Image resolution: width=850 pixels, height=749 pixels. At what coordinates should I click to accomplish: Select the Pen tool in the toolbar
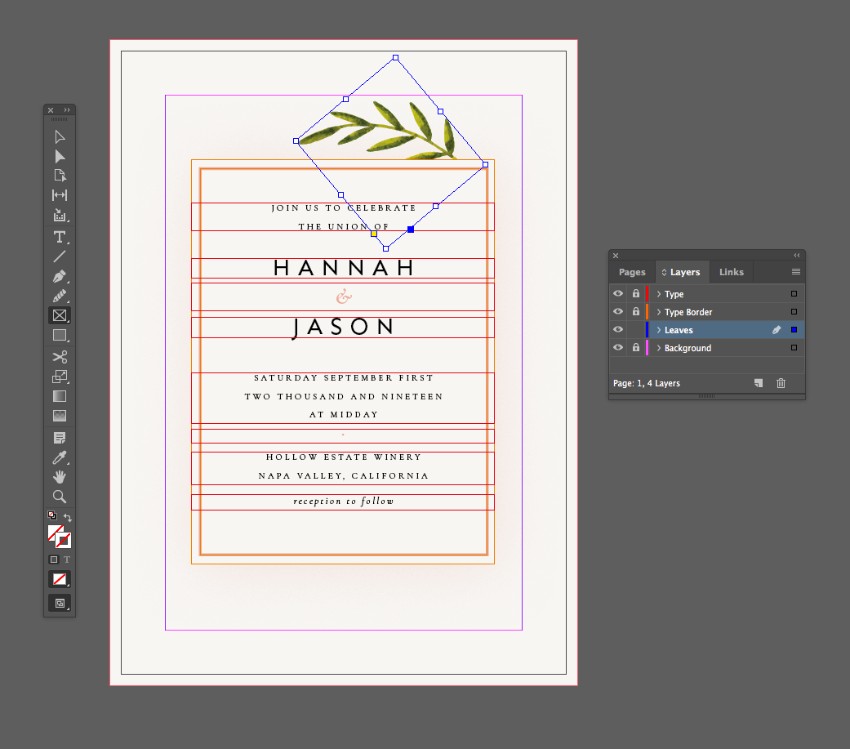point(60,276)
